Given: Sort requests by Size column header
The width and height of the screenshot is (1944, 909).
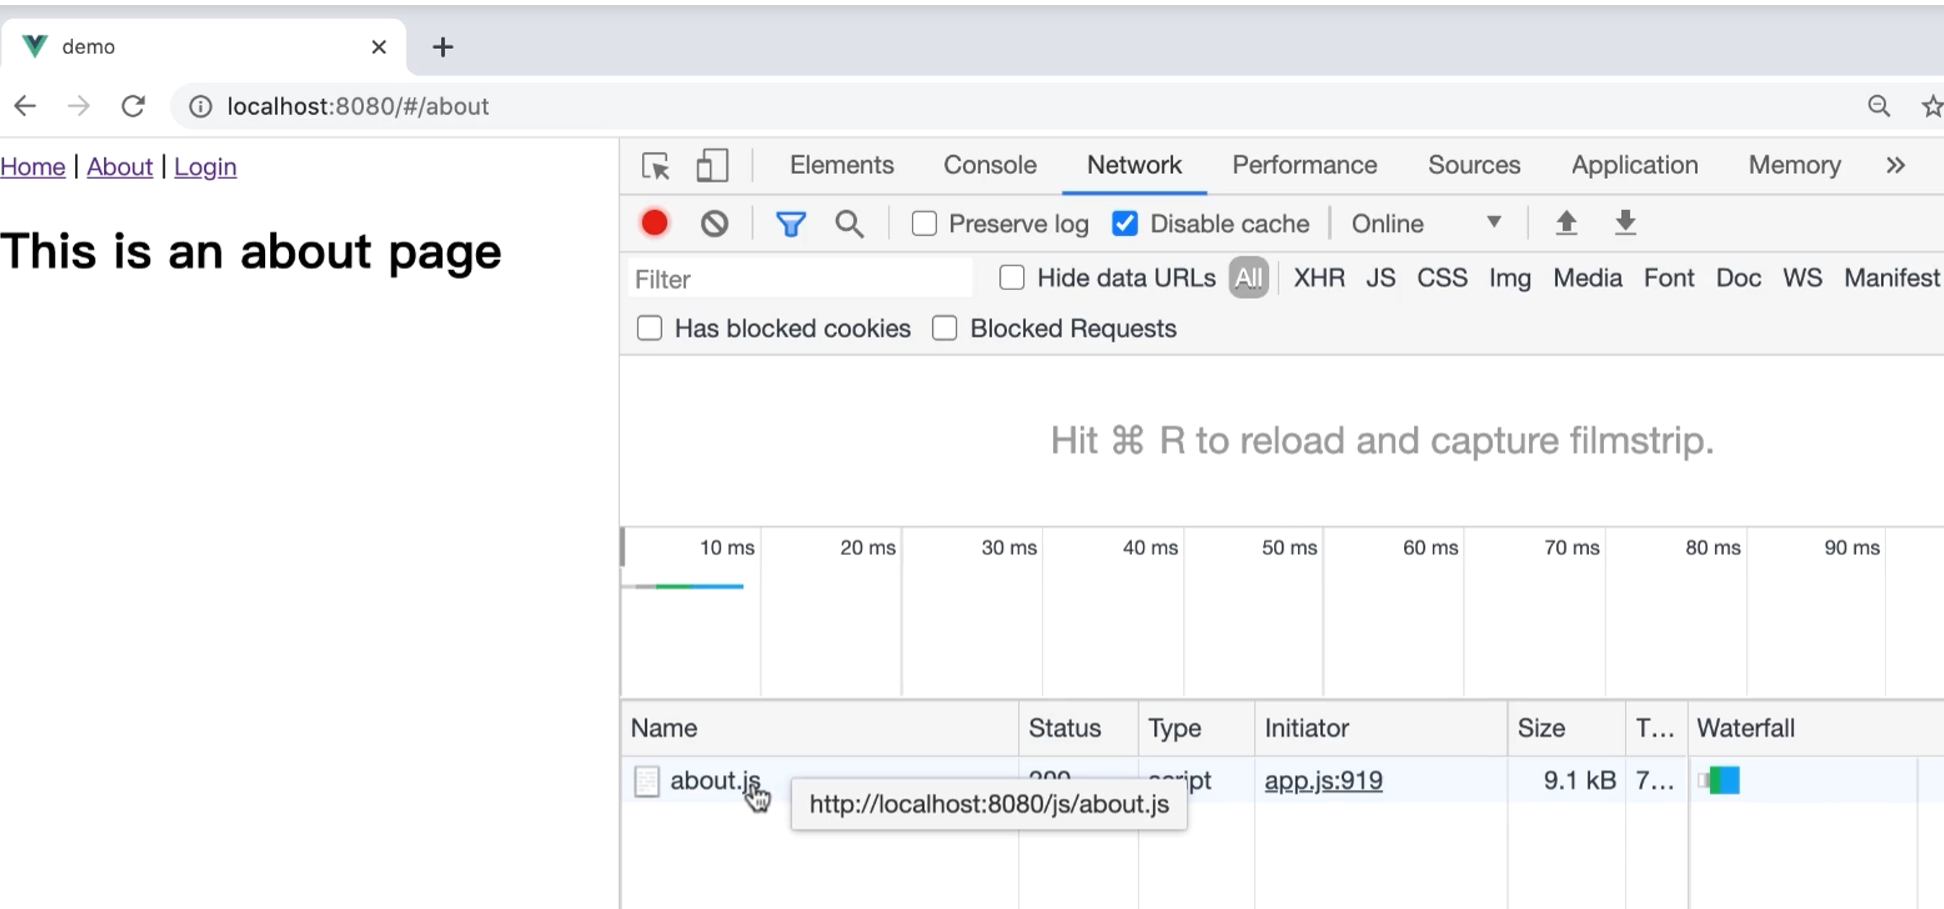Looking at the screenshot, I should [1567, 728].
